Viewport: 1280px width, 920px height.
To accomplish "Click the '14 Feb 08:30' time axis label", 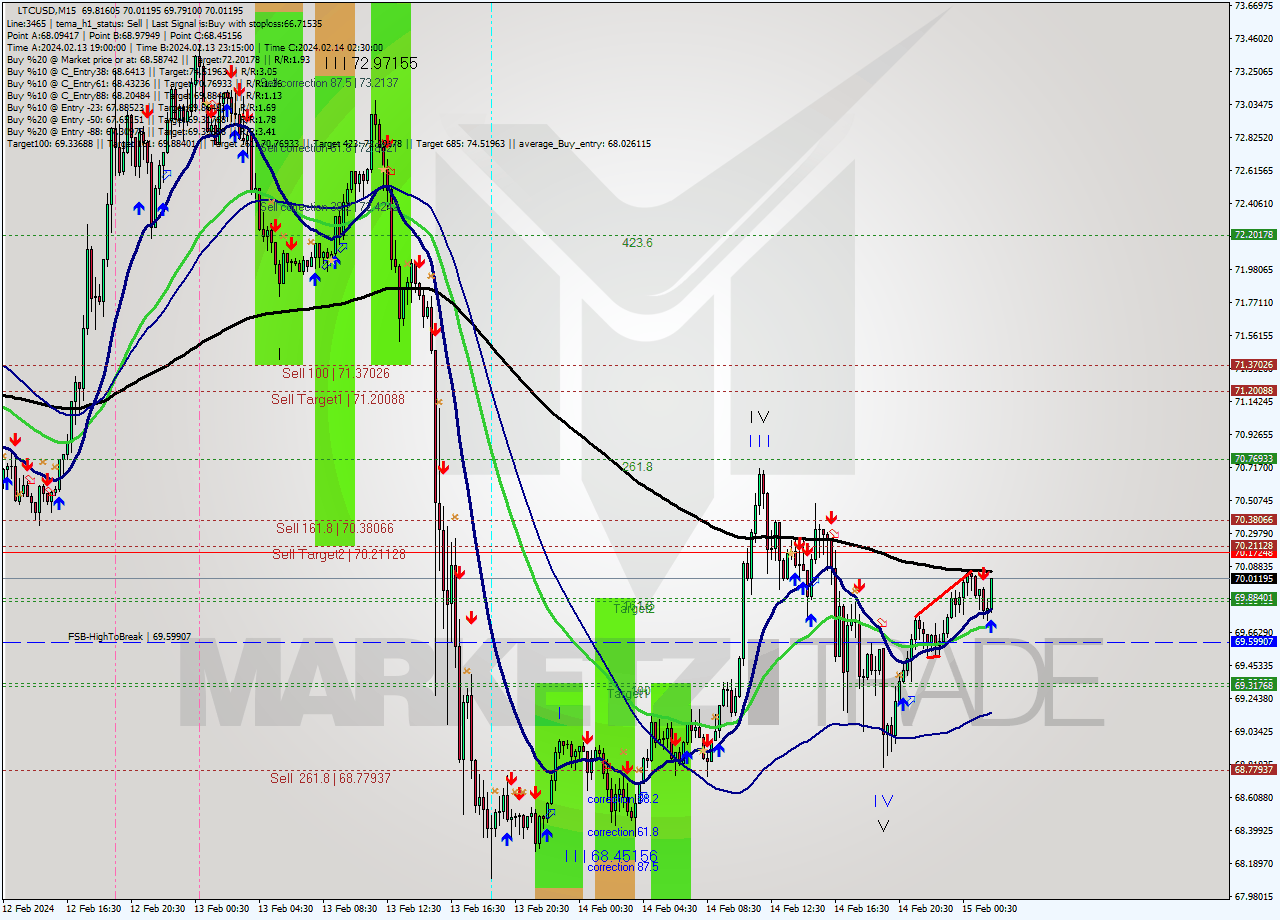I will pyautogui.click(x=734, y=909).
